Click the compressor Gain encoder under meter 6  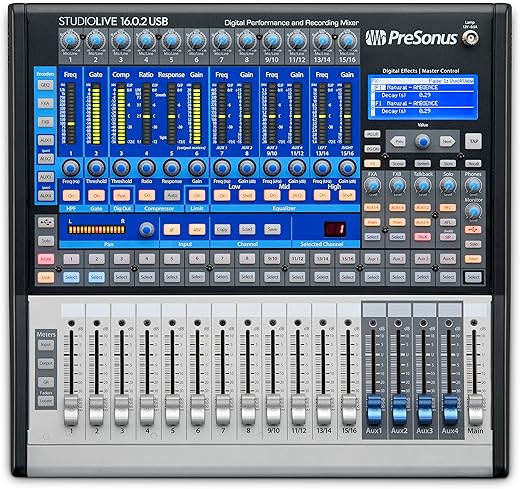click(197, 167)
